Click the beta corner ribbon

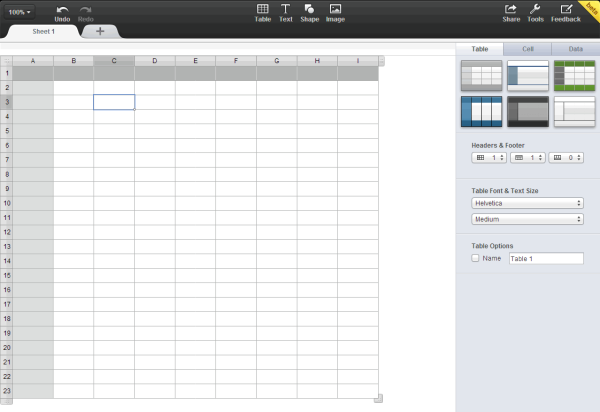(x=591, y=8)
